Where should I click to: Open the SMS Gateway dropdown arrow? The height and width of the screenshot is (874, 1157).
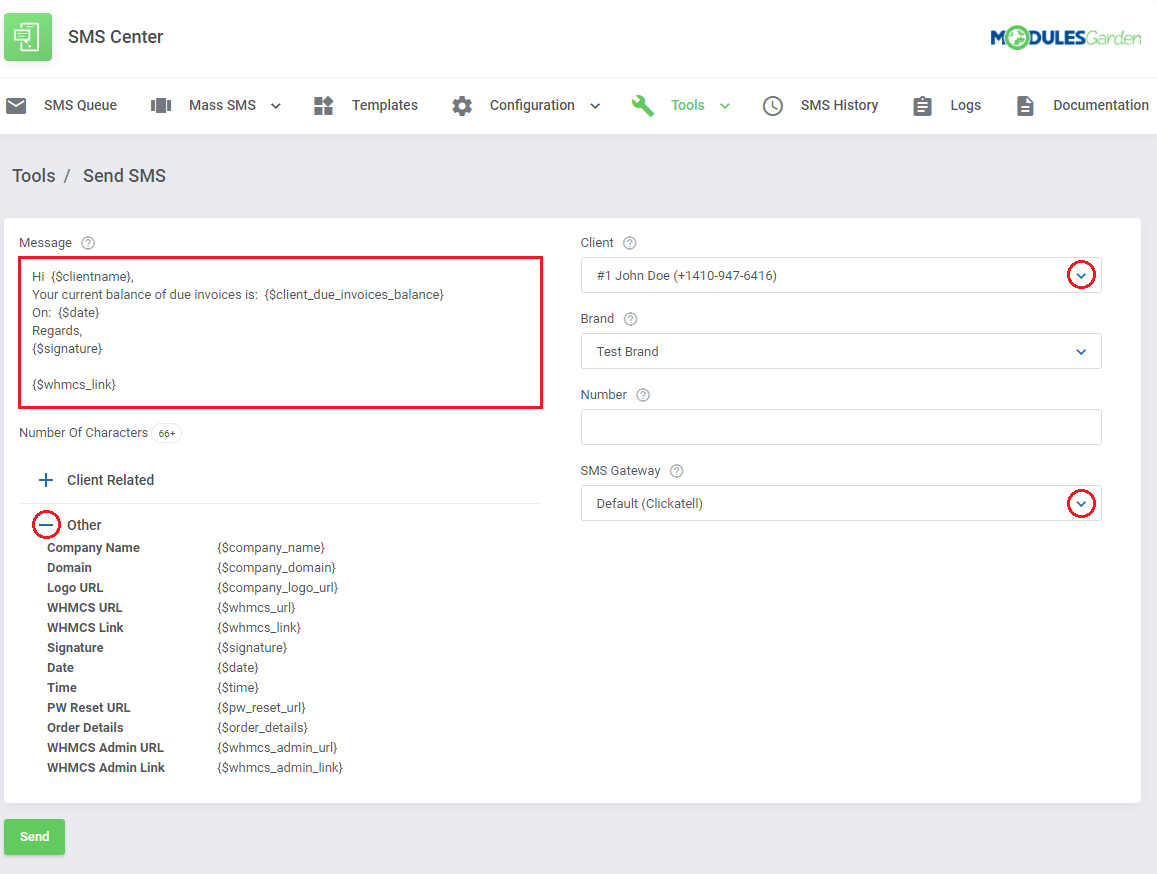click(1081, 504)
